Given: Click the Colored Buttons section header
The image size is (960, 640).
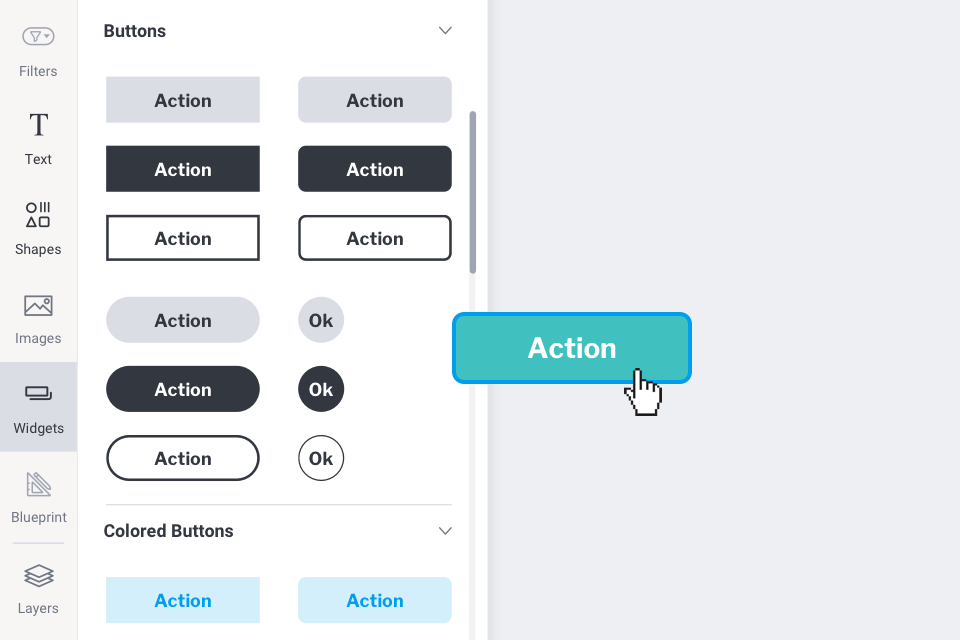Looking at the screenshot, I should [x=168, y=531].
